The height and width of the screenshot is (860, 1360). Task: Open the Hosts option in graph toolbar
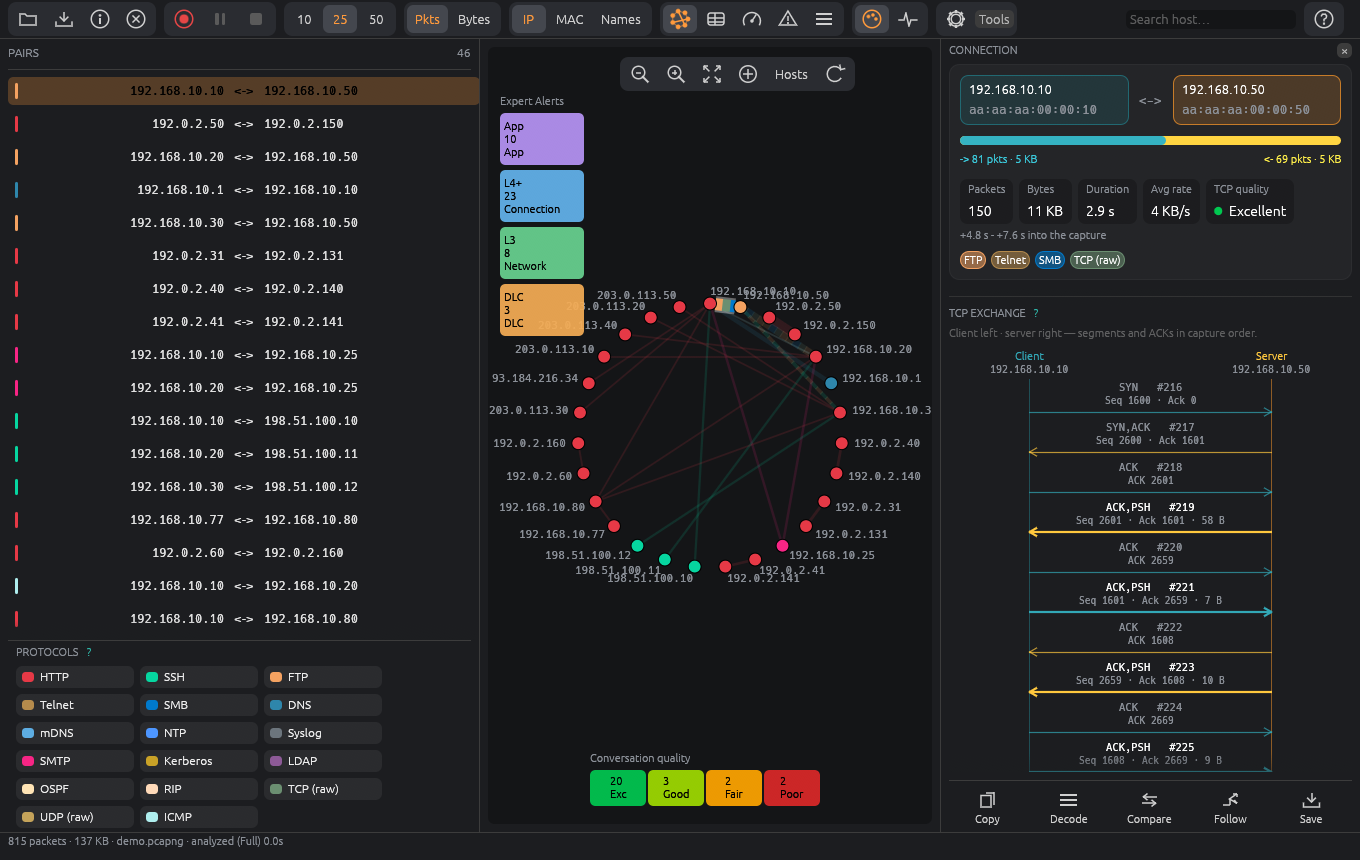[791, 74]
